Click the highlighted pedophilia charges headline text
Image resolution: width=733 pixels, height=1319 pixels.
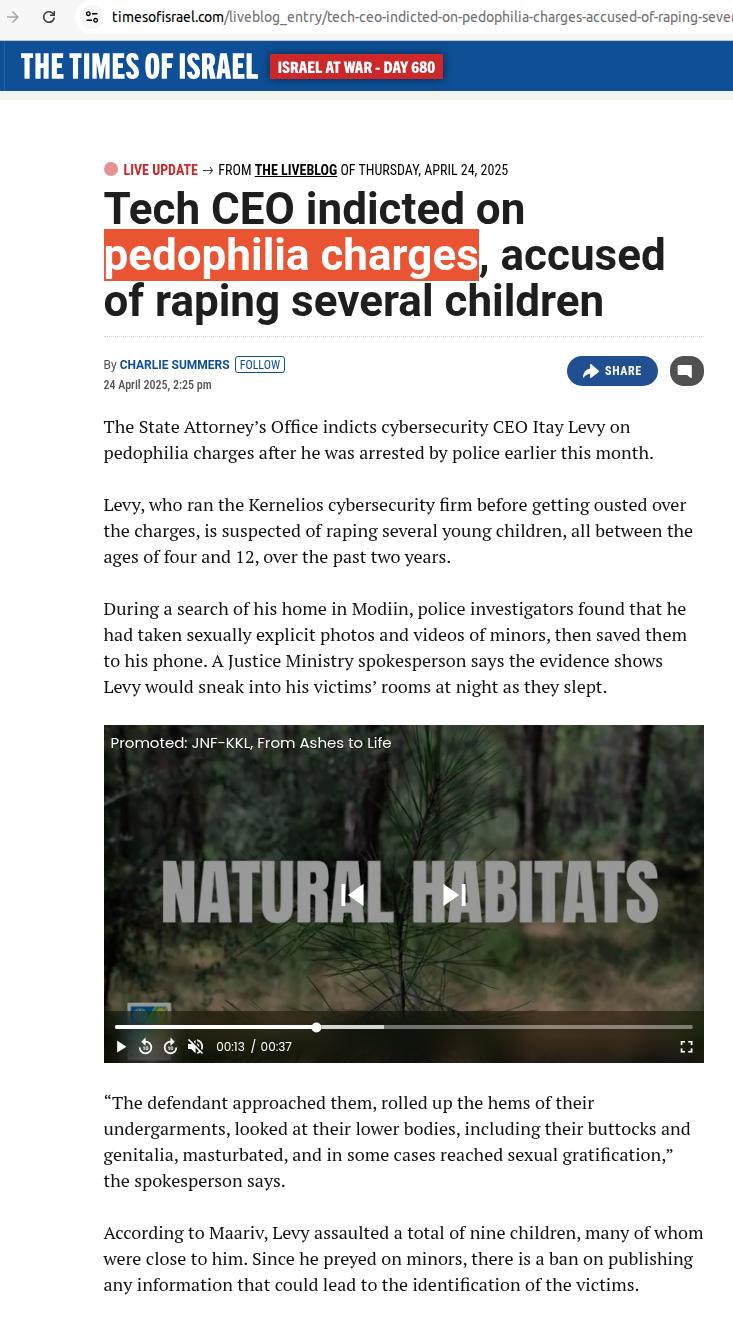pos(291,254)
